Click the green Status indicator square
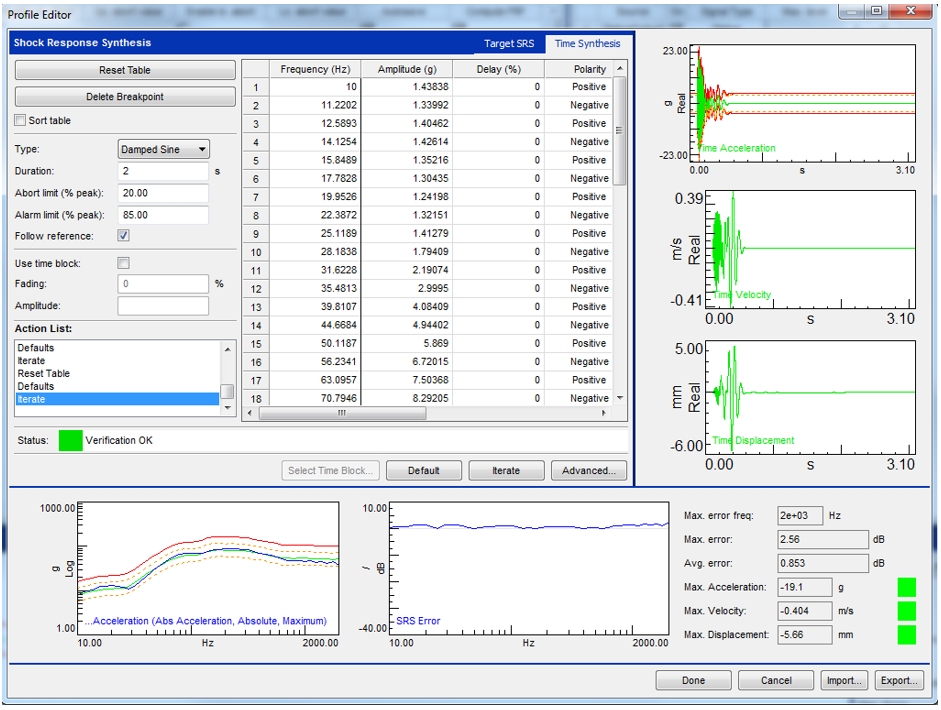The width and height of the screenshot is (941, 710). (70, 440)
